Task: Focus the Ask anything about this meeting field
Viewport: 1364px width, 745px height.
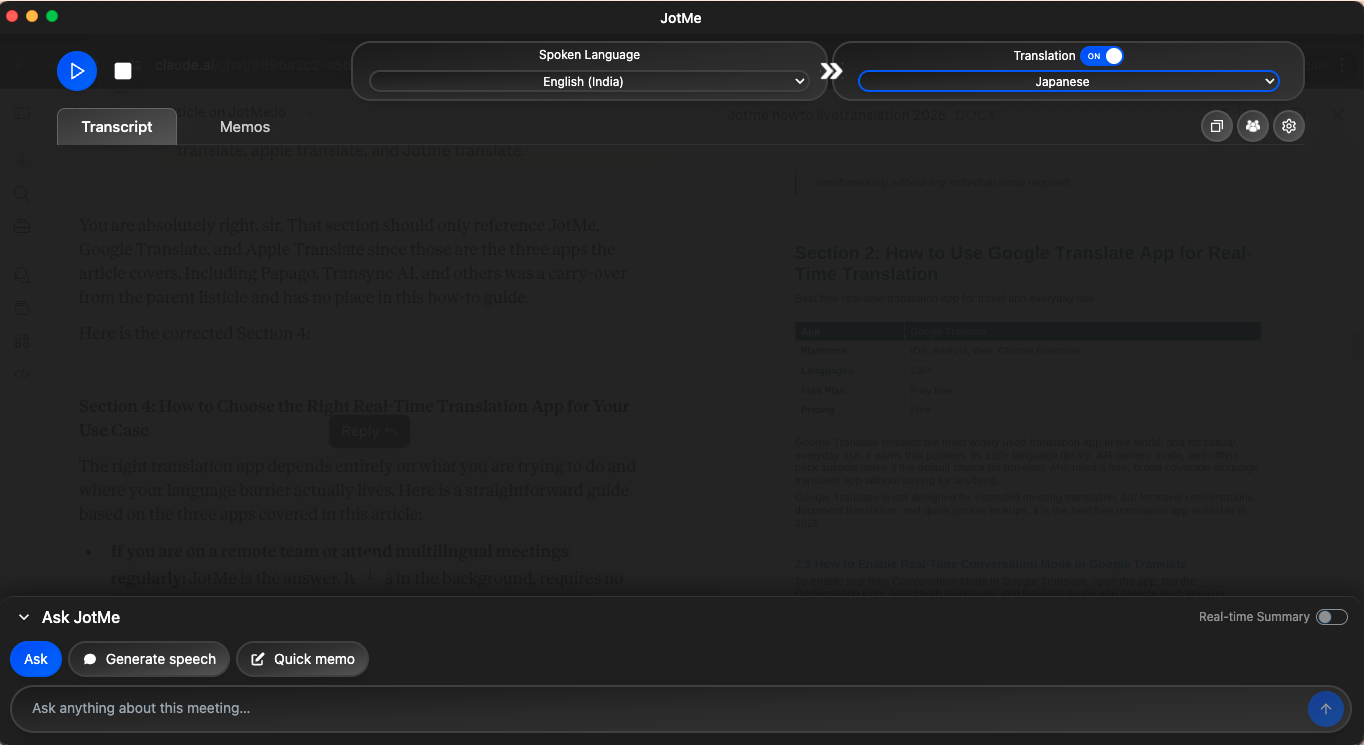Action: click(x=660, y=709)
